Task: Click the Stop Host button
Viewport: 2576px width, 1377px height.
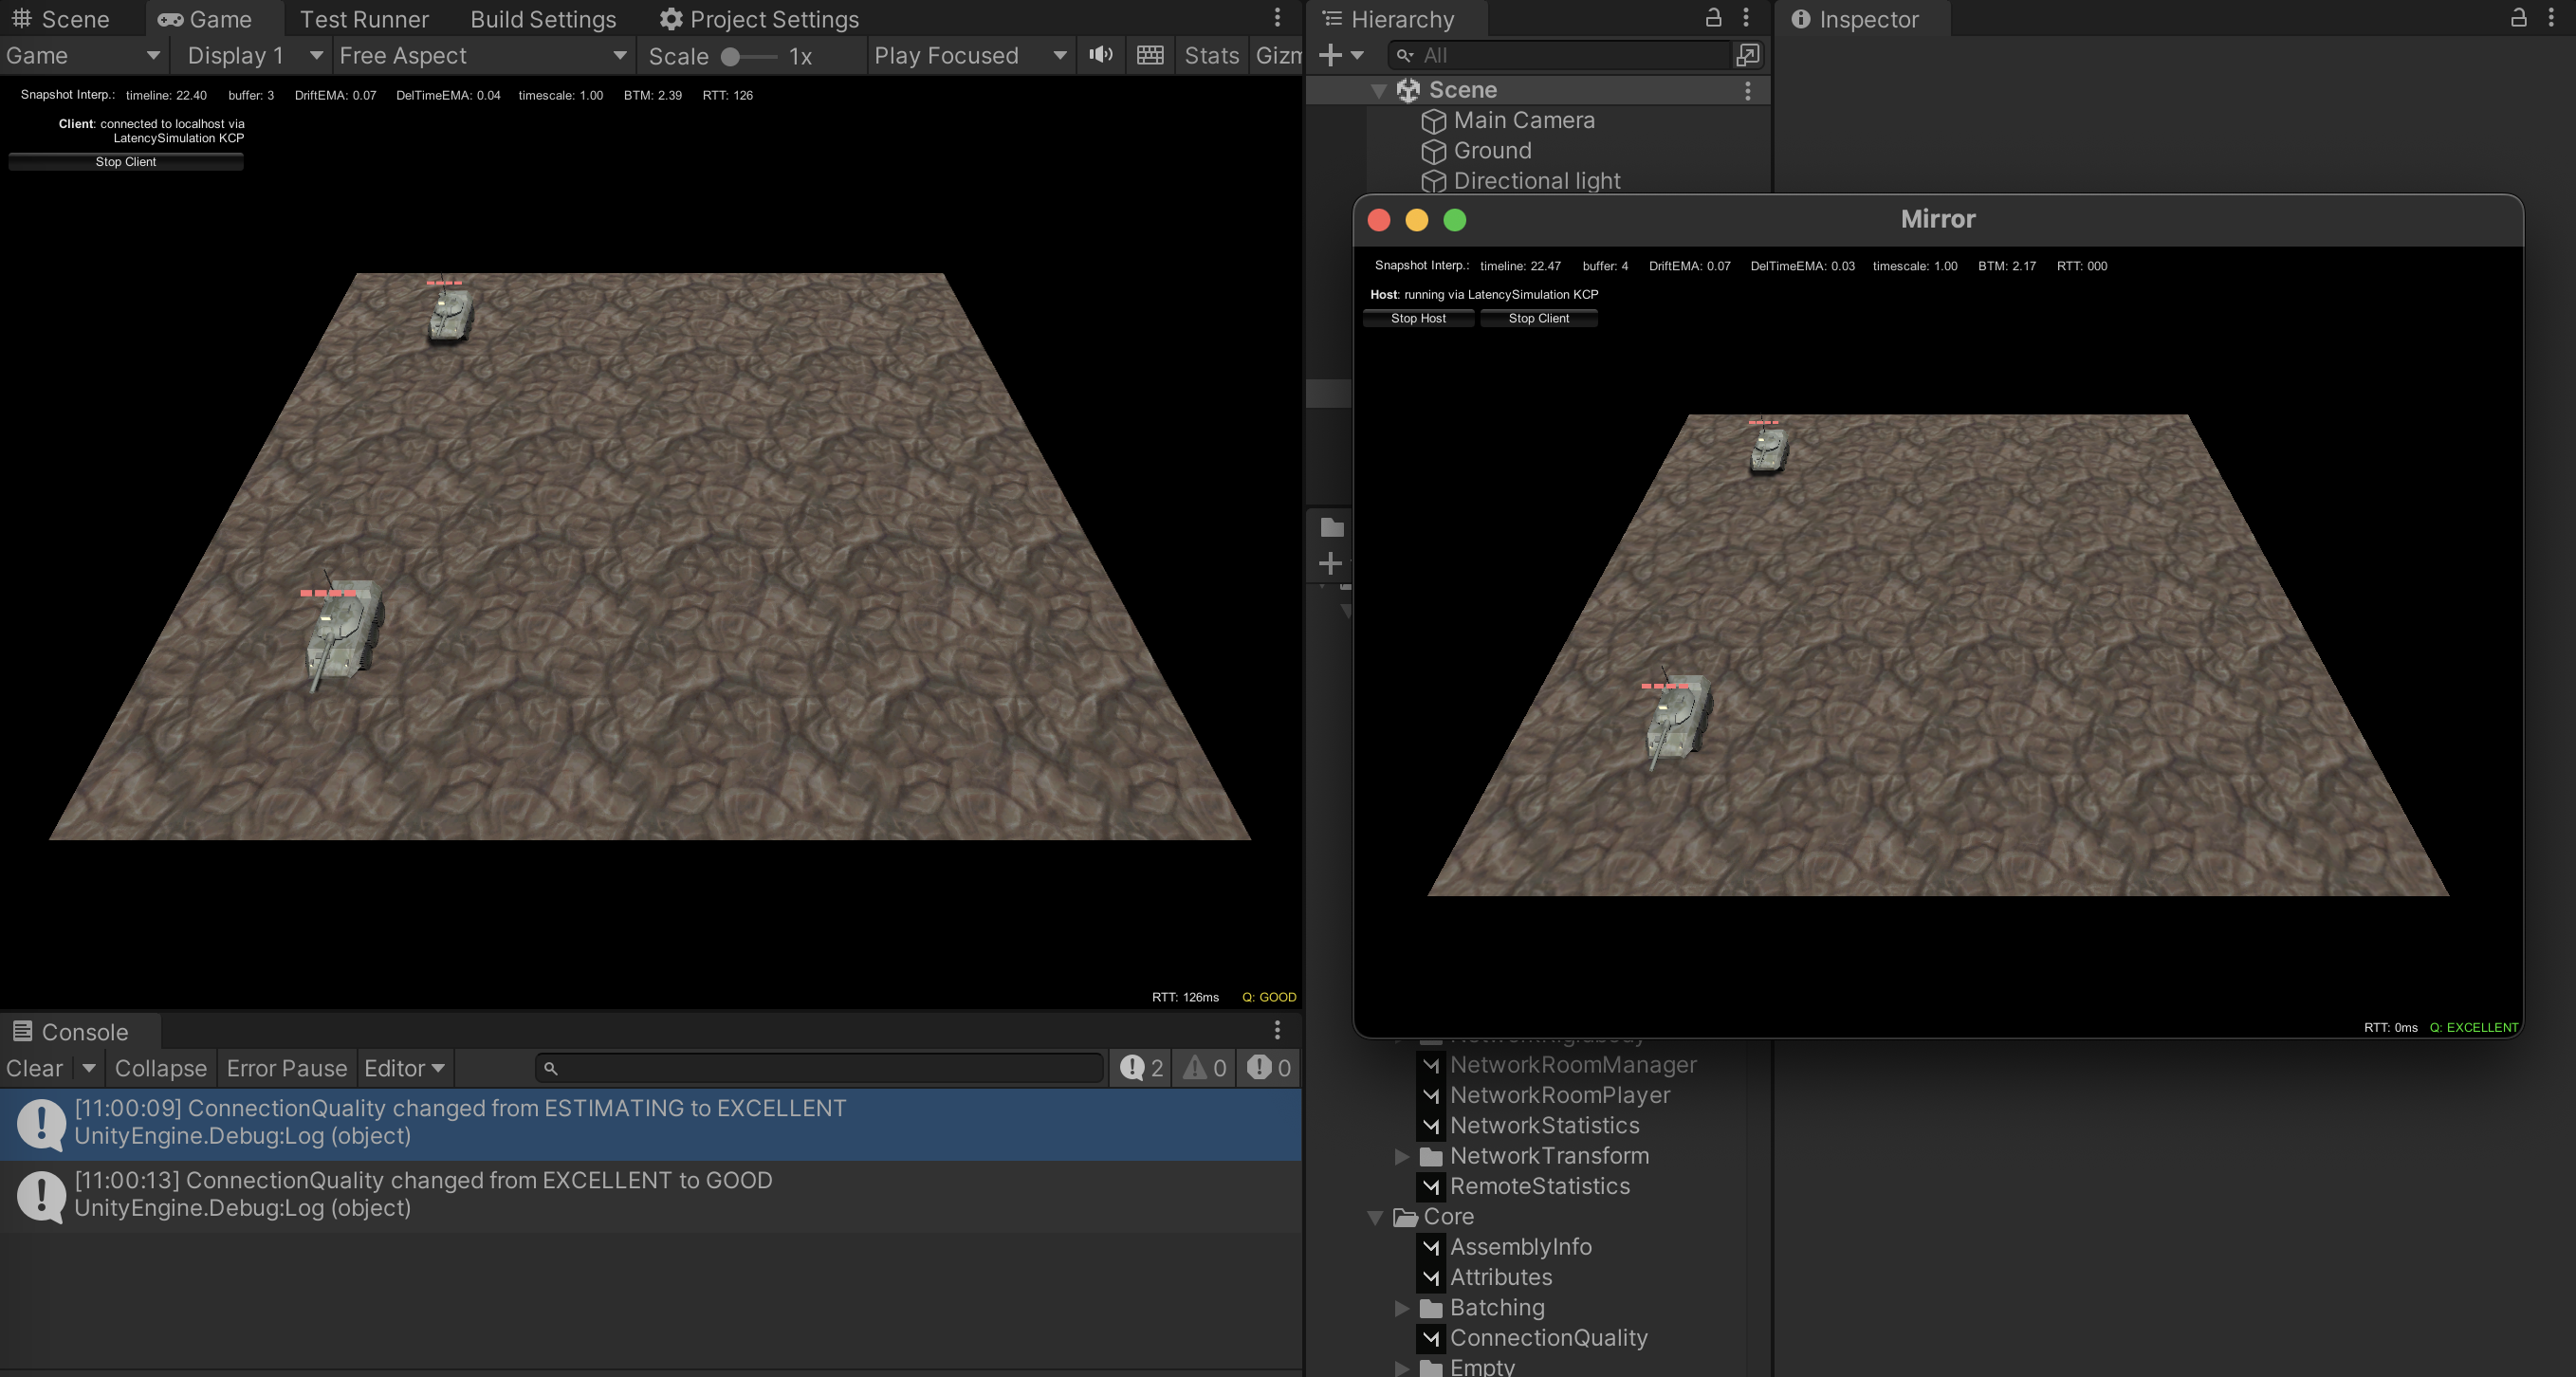Action: (1417, 318)
